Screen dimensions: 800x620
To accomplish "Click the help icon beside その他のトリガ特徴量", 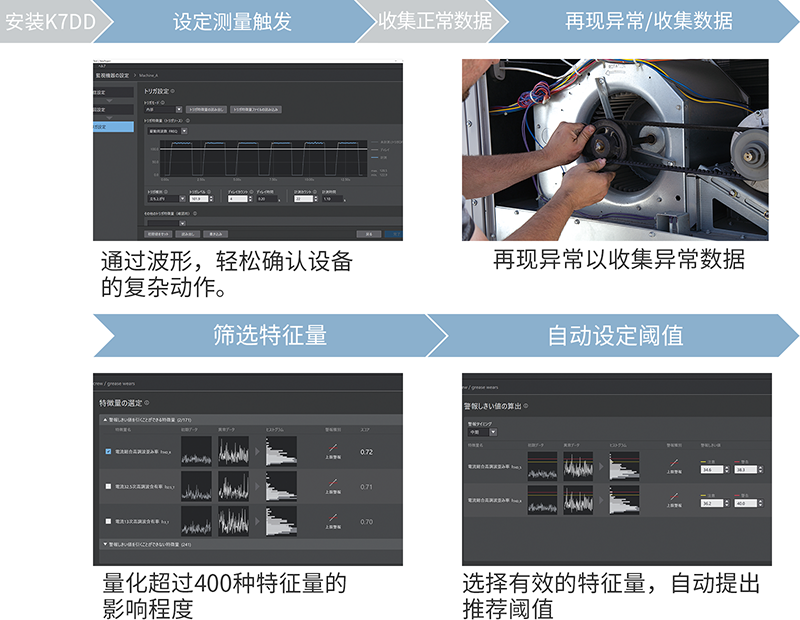I will (193, 213).
